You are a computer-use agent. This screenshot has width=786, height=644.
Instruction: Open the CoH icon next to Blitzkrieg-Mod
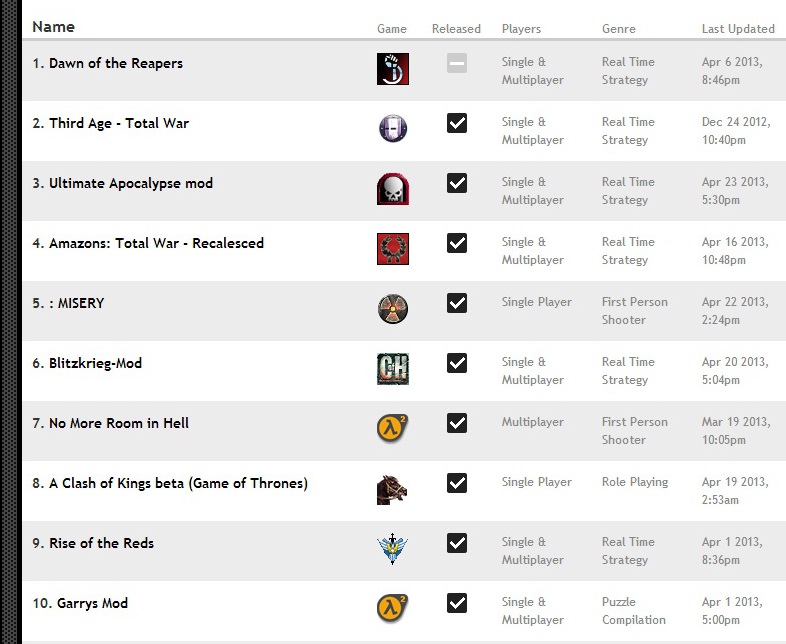(392, 369)
